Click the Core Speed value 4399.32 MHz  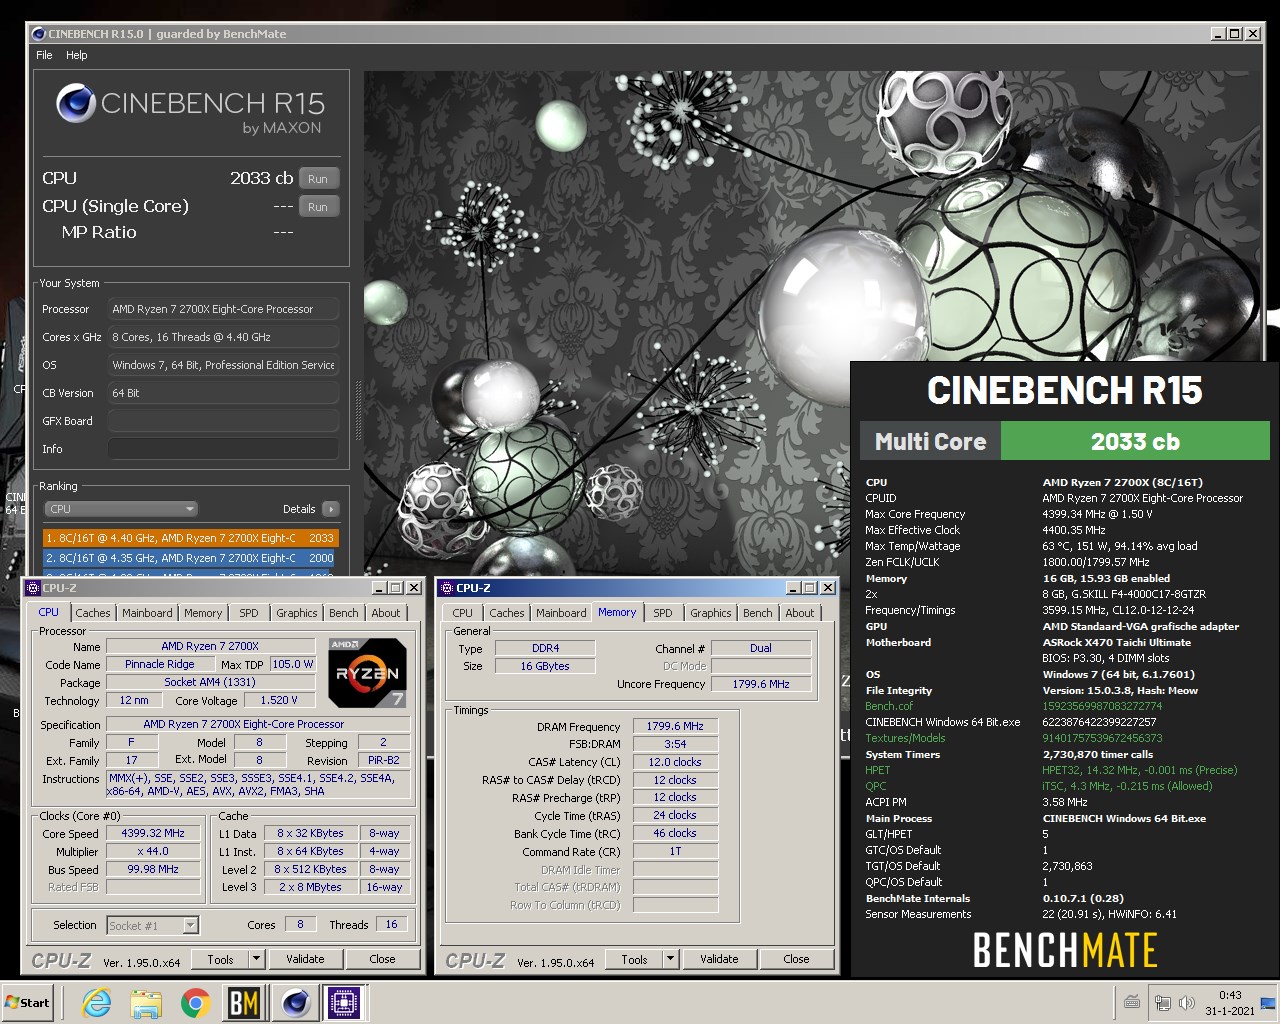[153, 833]
